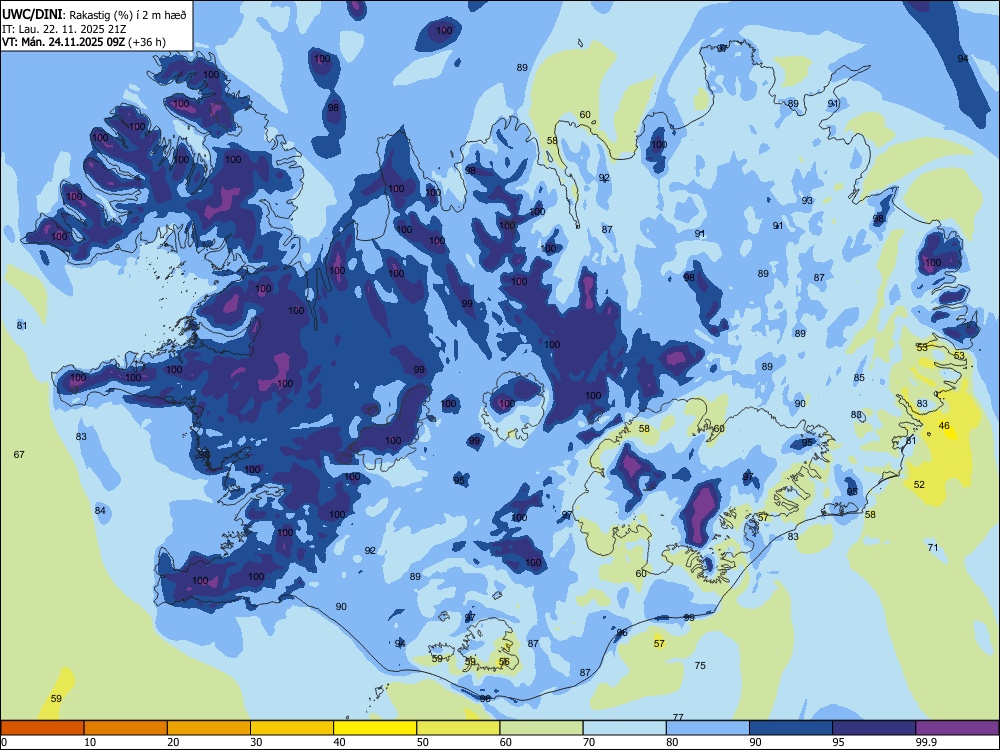
Task: Click the 70–80% pale blue legend swatch
Action: click(624, 728)
